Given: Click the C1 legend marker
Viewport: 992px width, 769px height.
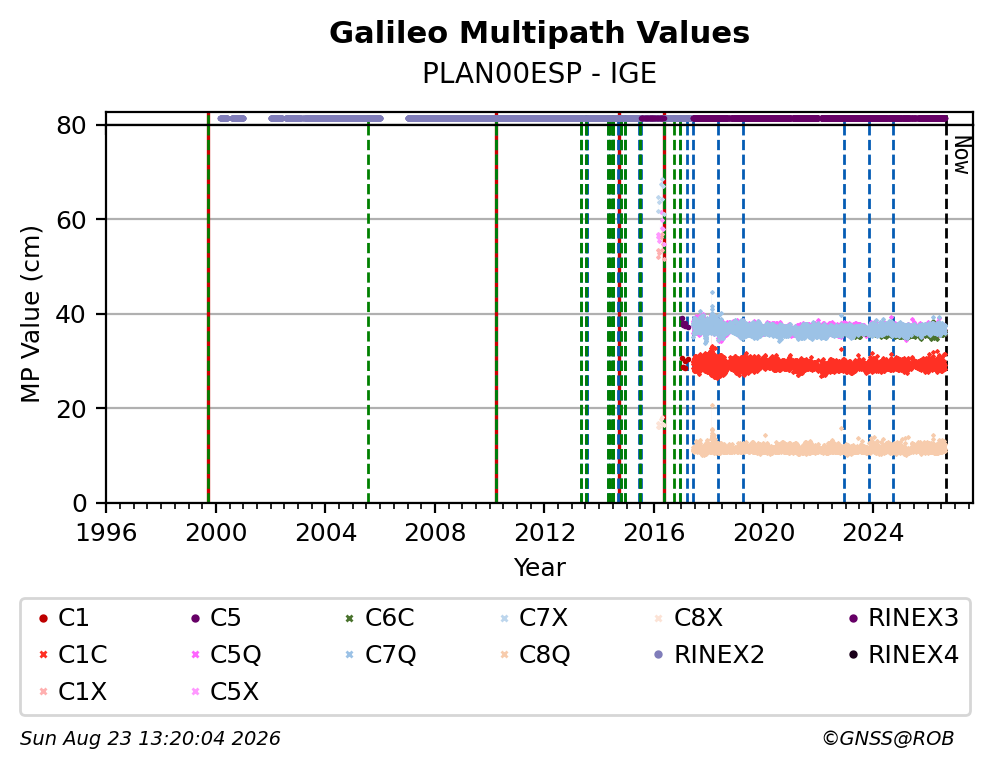Looking at the screenshot, I should tap(43, 618).
